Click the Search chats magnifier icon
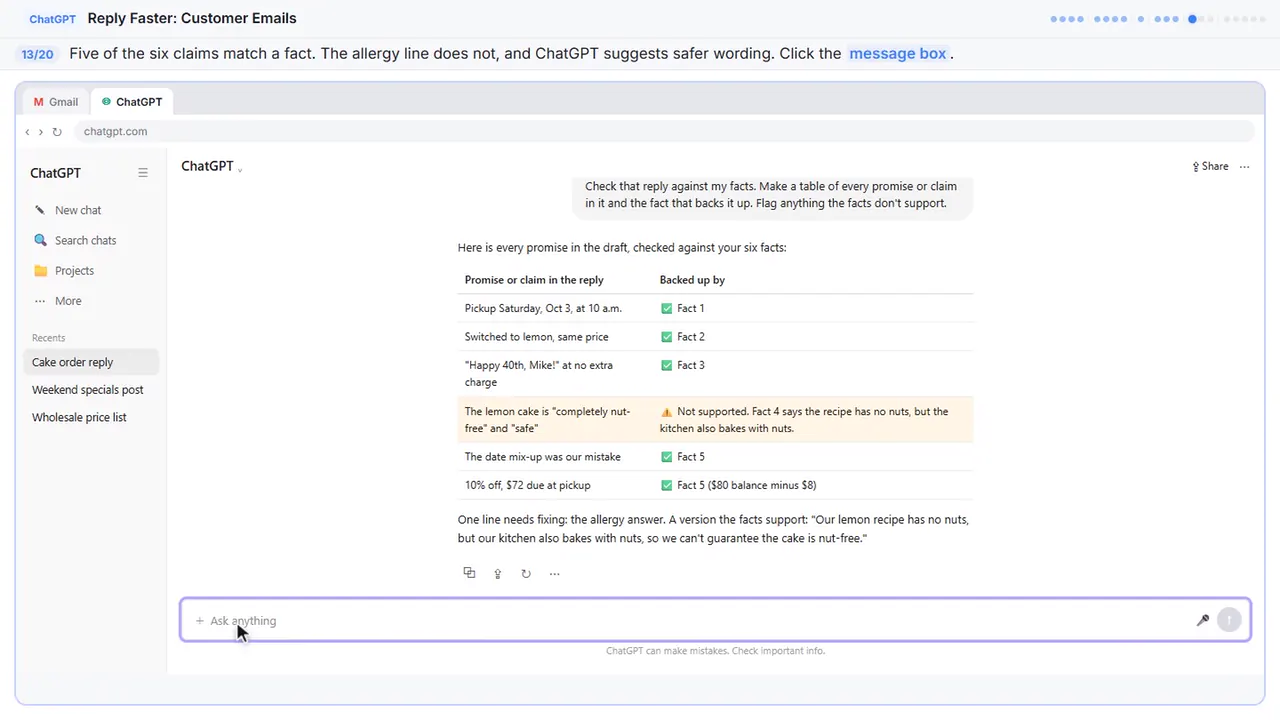This screenshot has height=720, width=1280. [40, 240]
